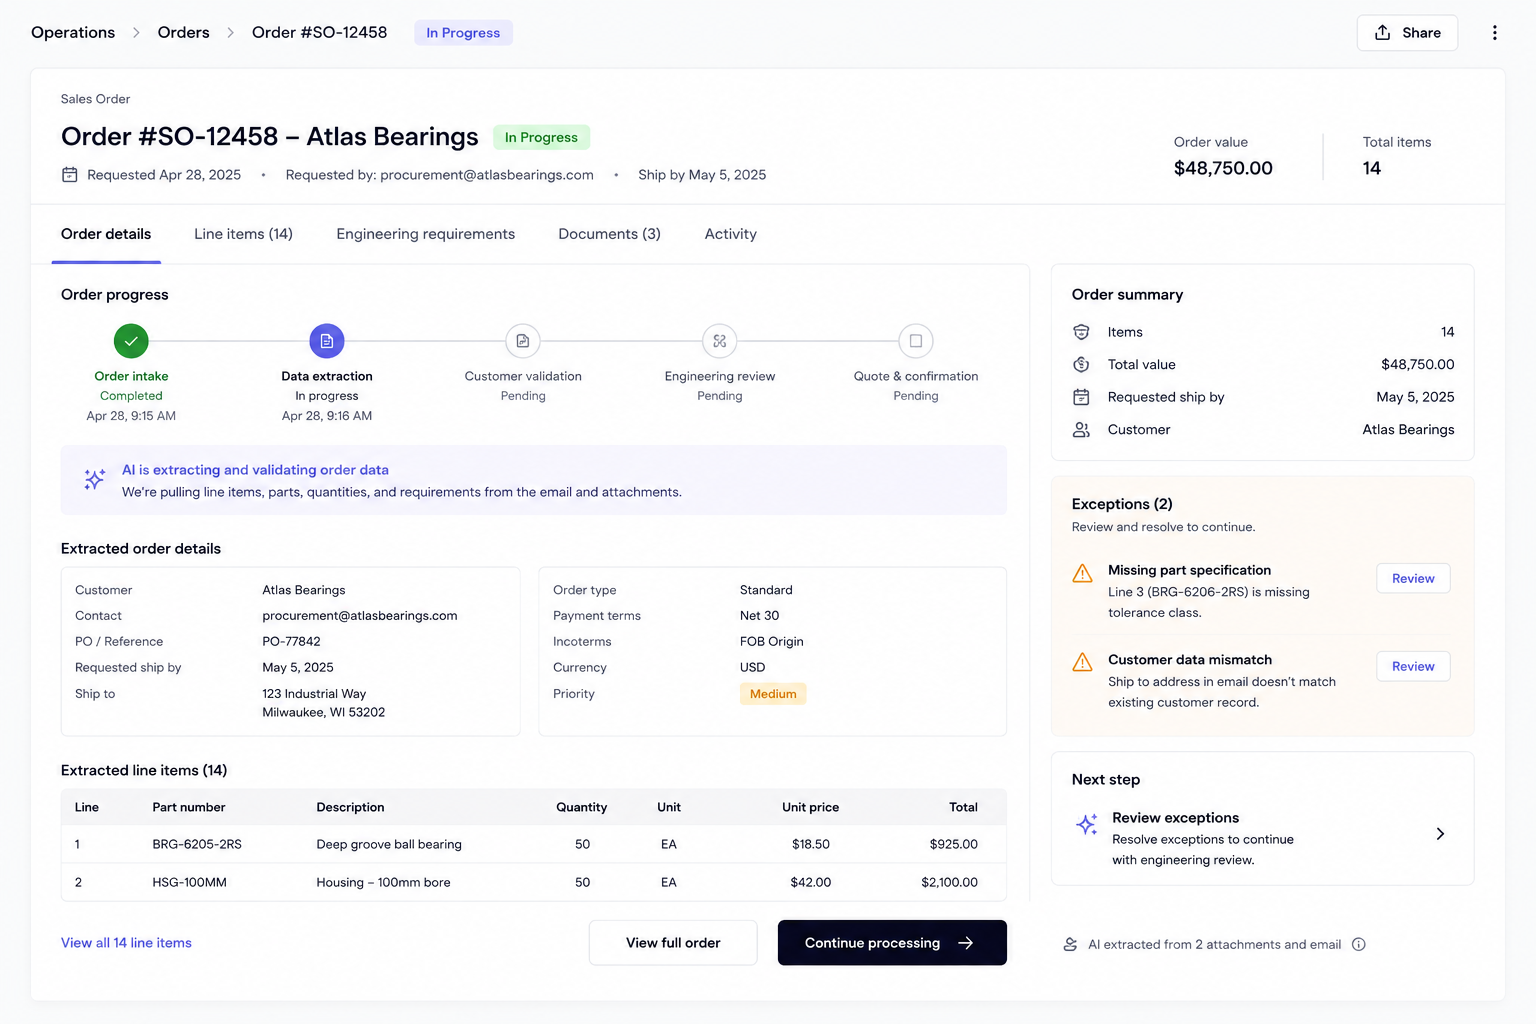Click Continue processing button
The width and height of the screenshot is (1536, 1024).
click(892, 943)
